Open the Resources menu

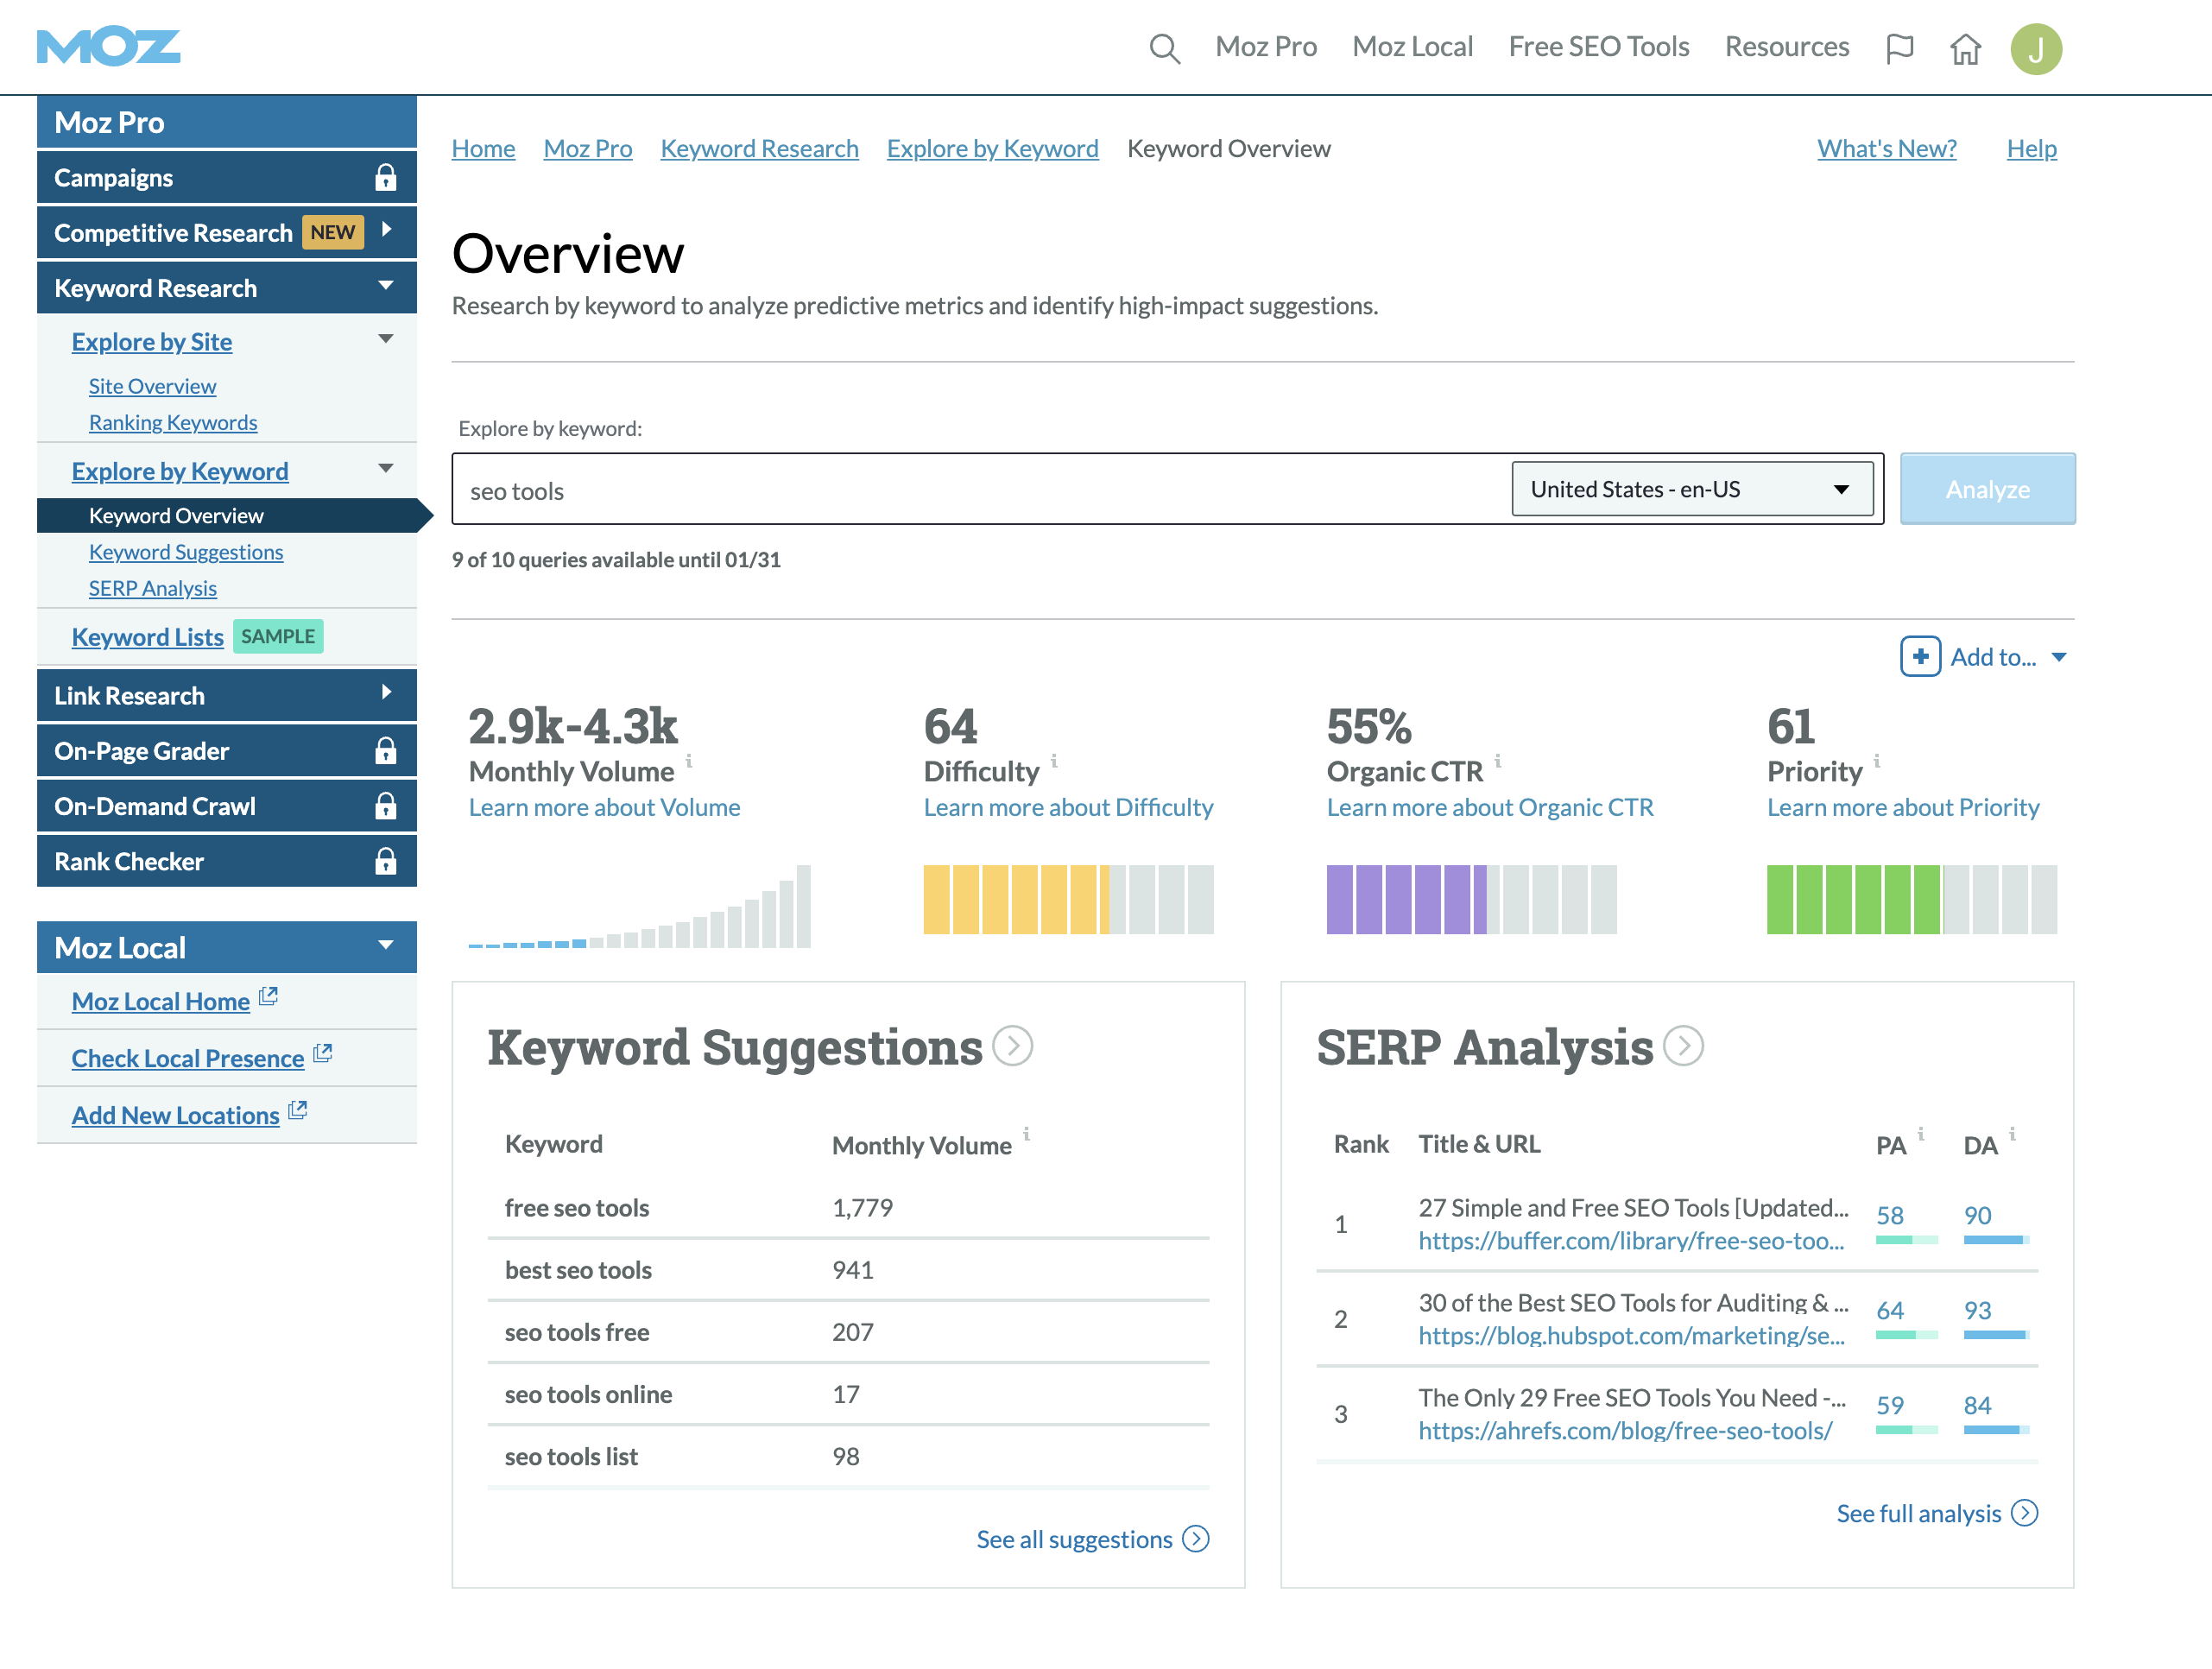point(1786,46)
